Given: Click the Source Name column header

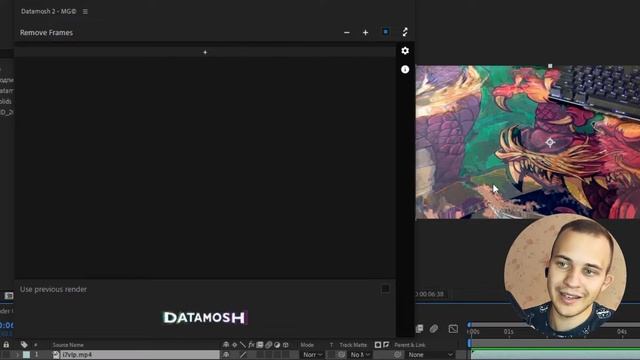Looking at the screenshot, I should click(68, 345).
